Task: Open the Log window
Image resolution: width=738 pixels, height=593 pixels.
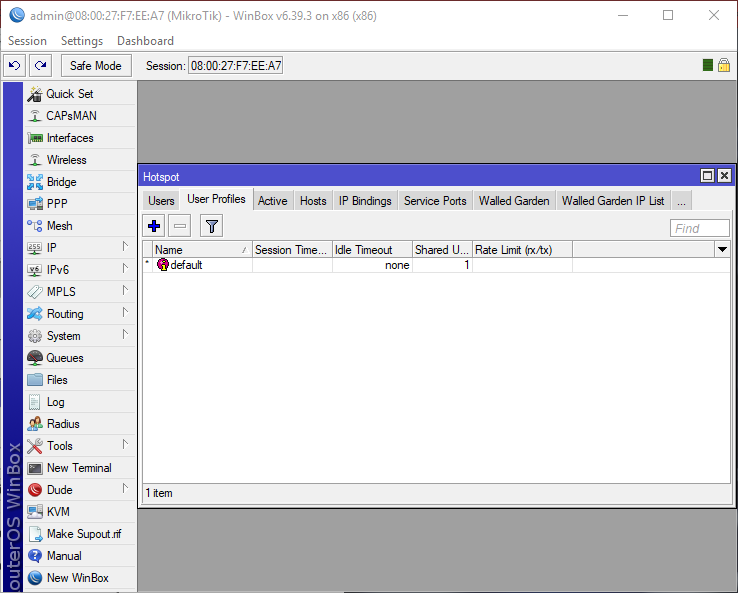Action: click(80, 402)
